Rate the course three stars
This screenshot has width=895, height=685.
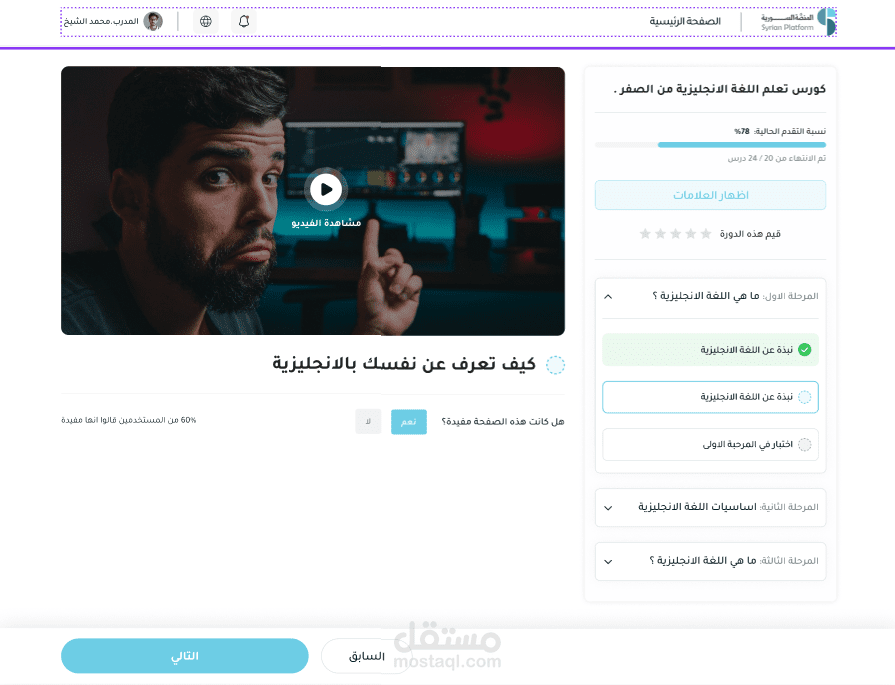675,233
